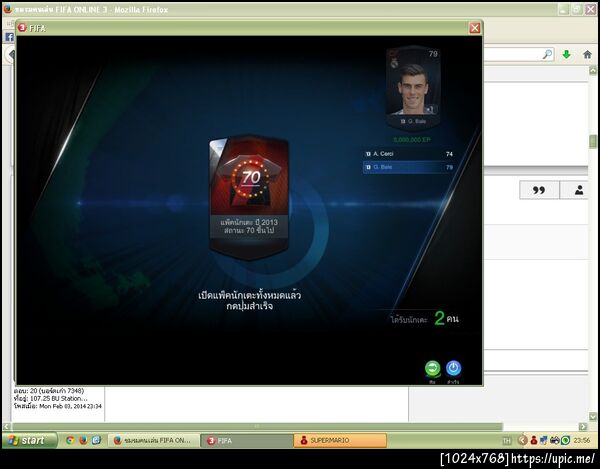Expand hidden tray icons arrow

pos(522,440)
